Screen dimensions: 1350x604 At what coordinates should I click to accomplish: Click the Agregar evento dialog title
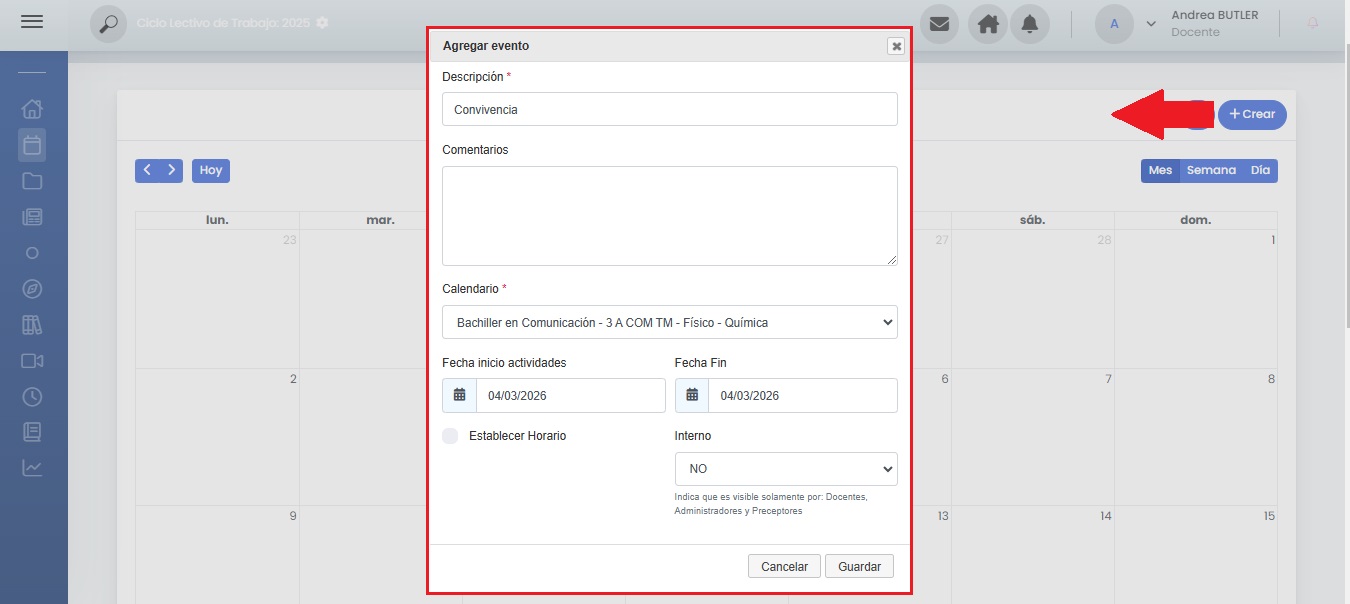486,46
